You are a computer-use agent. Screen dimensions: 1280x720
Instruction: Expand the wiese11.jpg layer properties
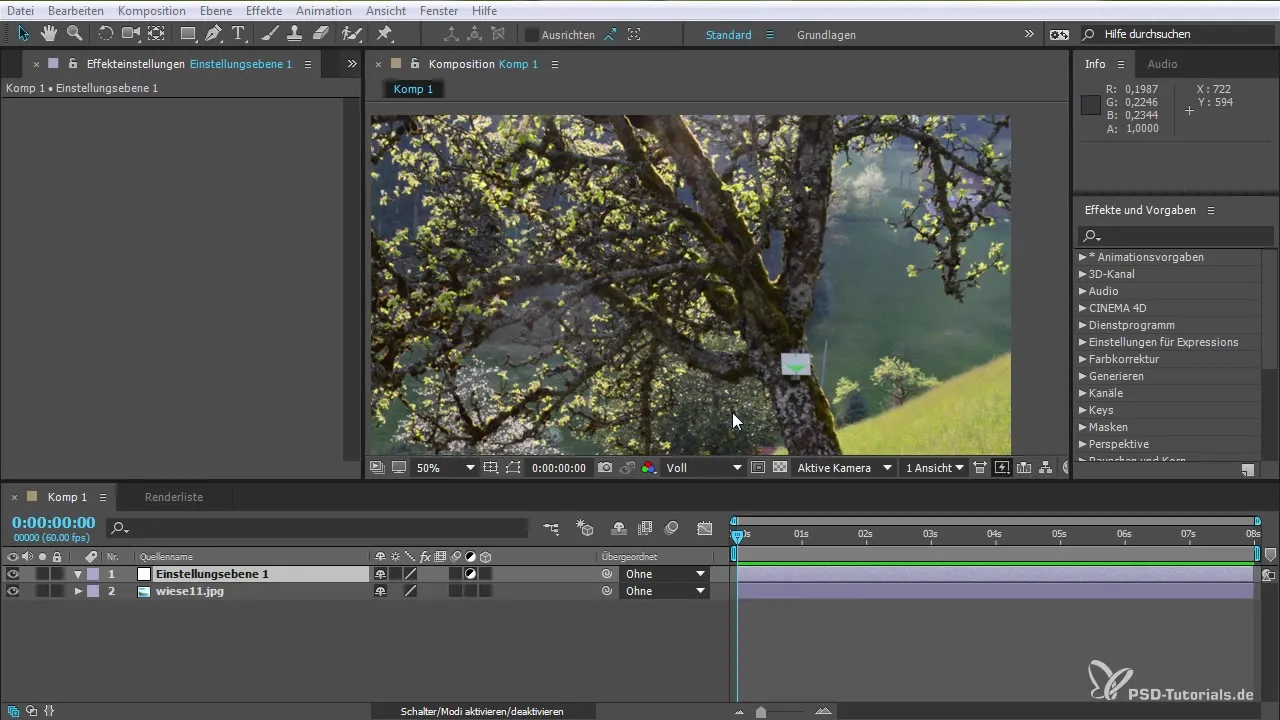[78, 591]
